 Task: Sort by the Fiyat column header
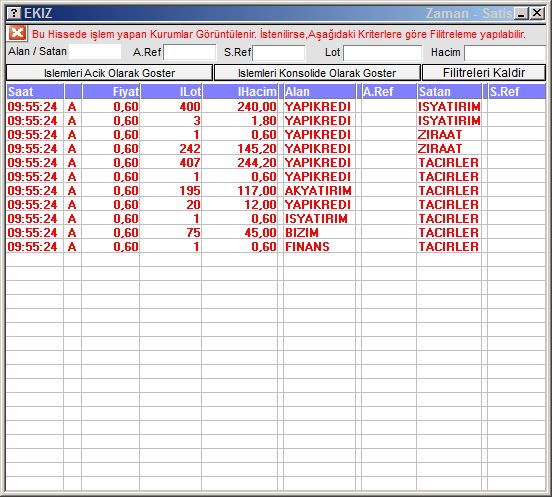111,92
